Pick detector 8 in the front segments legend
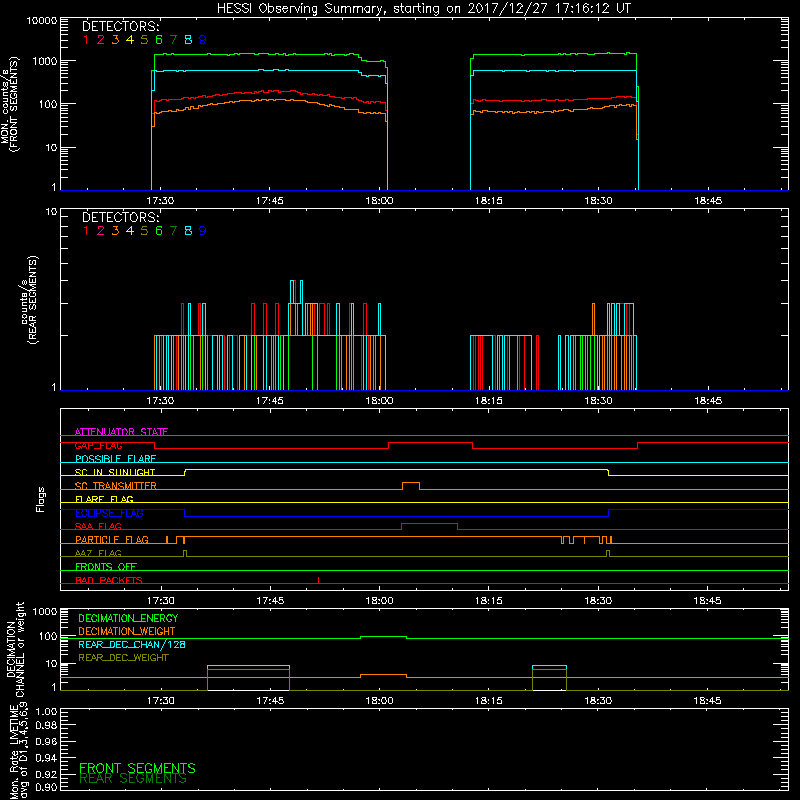The height and width of the screenshot is (800, 800). point(188,40)
